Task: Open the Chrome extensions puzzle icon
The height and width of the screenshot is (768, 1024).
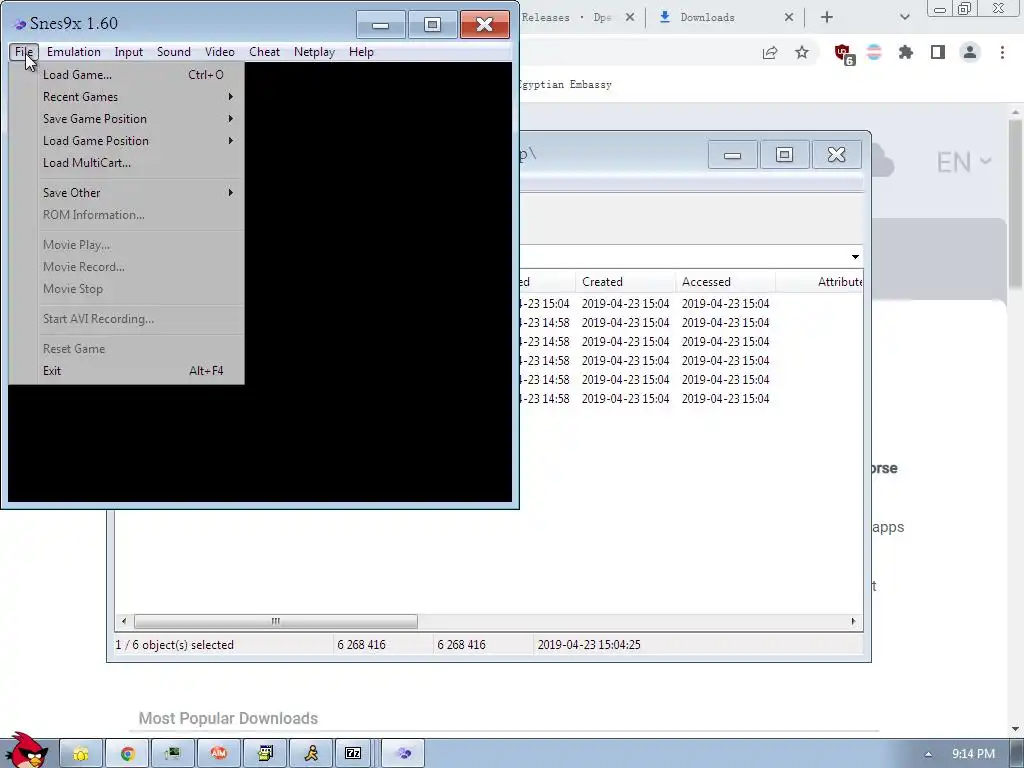Action: [x=906, y=53]
